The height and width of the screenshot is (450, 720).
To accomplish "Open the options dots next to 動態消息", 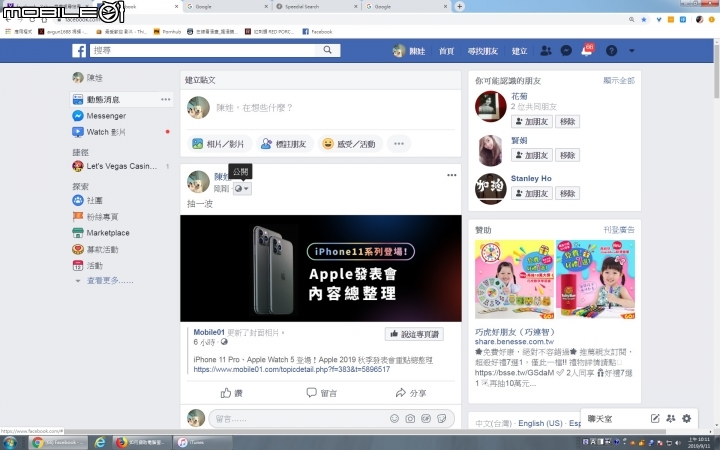I will [165, 99].
